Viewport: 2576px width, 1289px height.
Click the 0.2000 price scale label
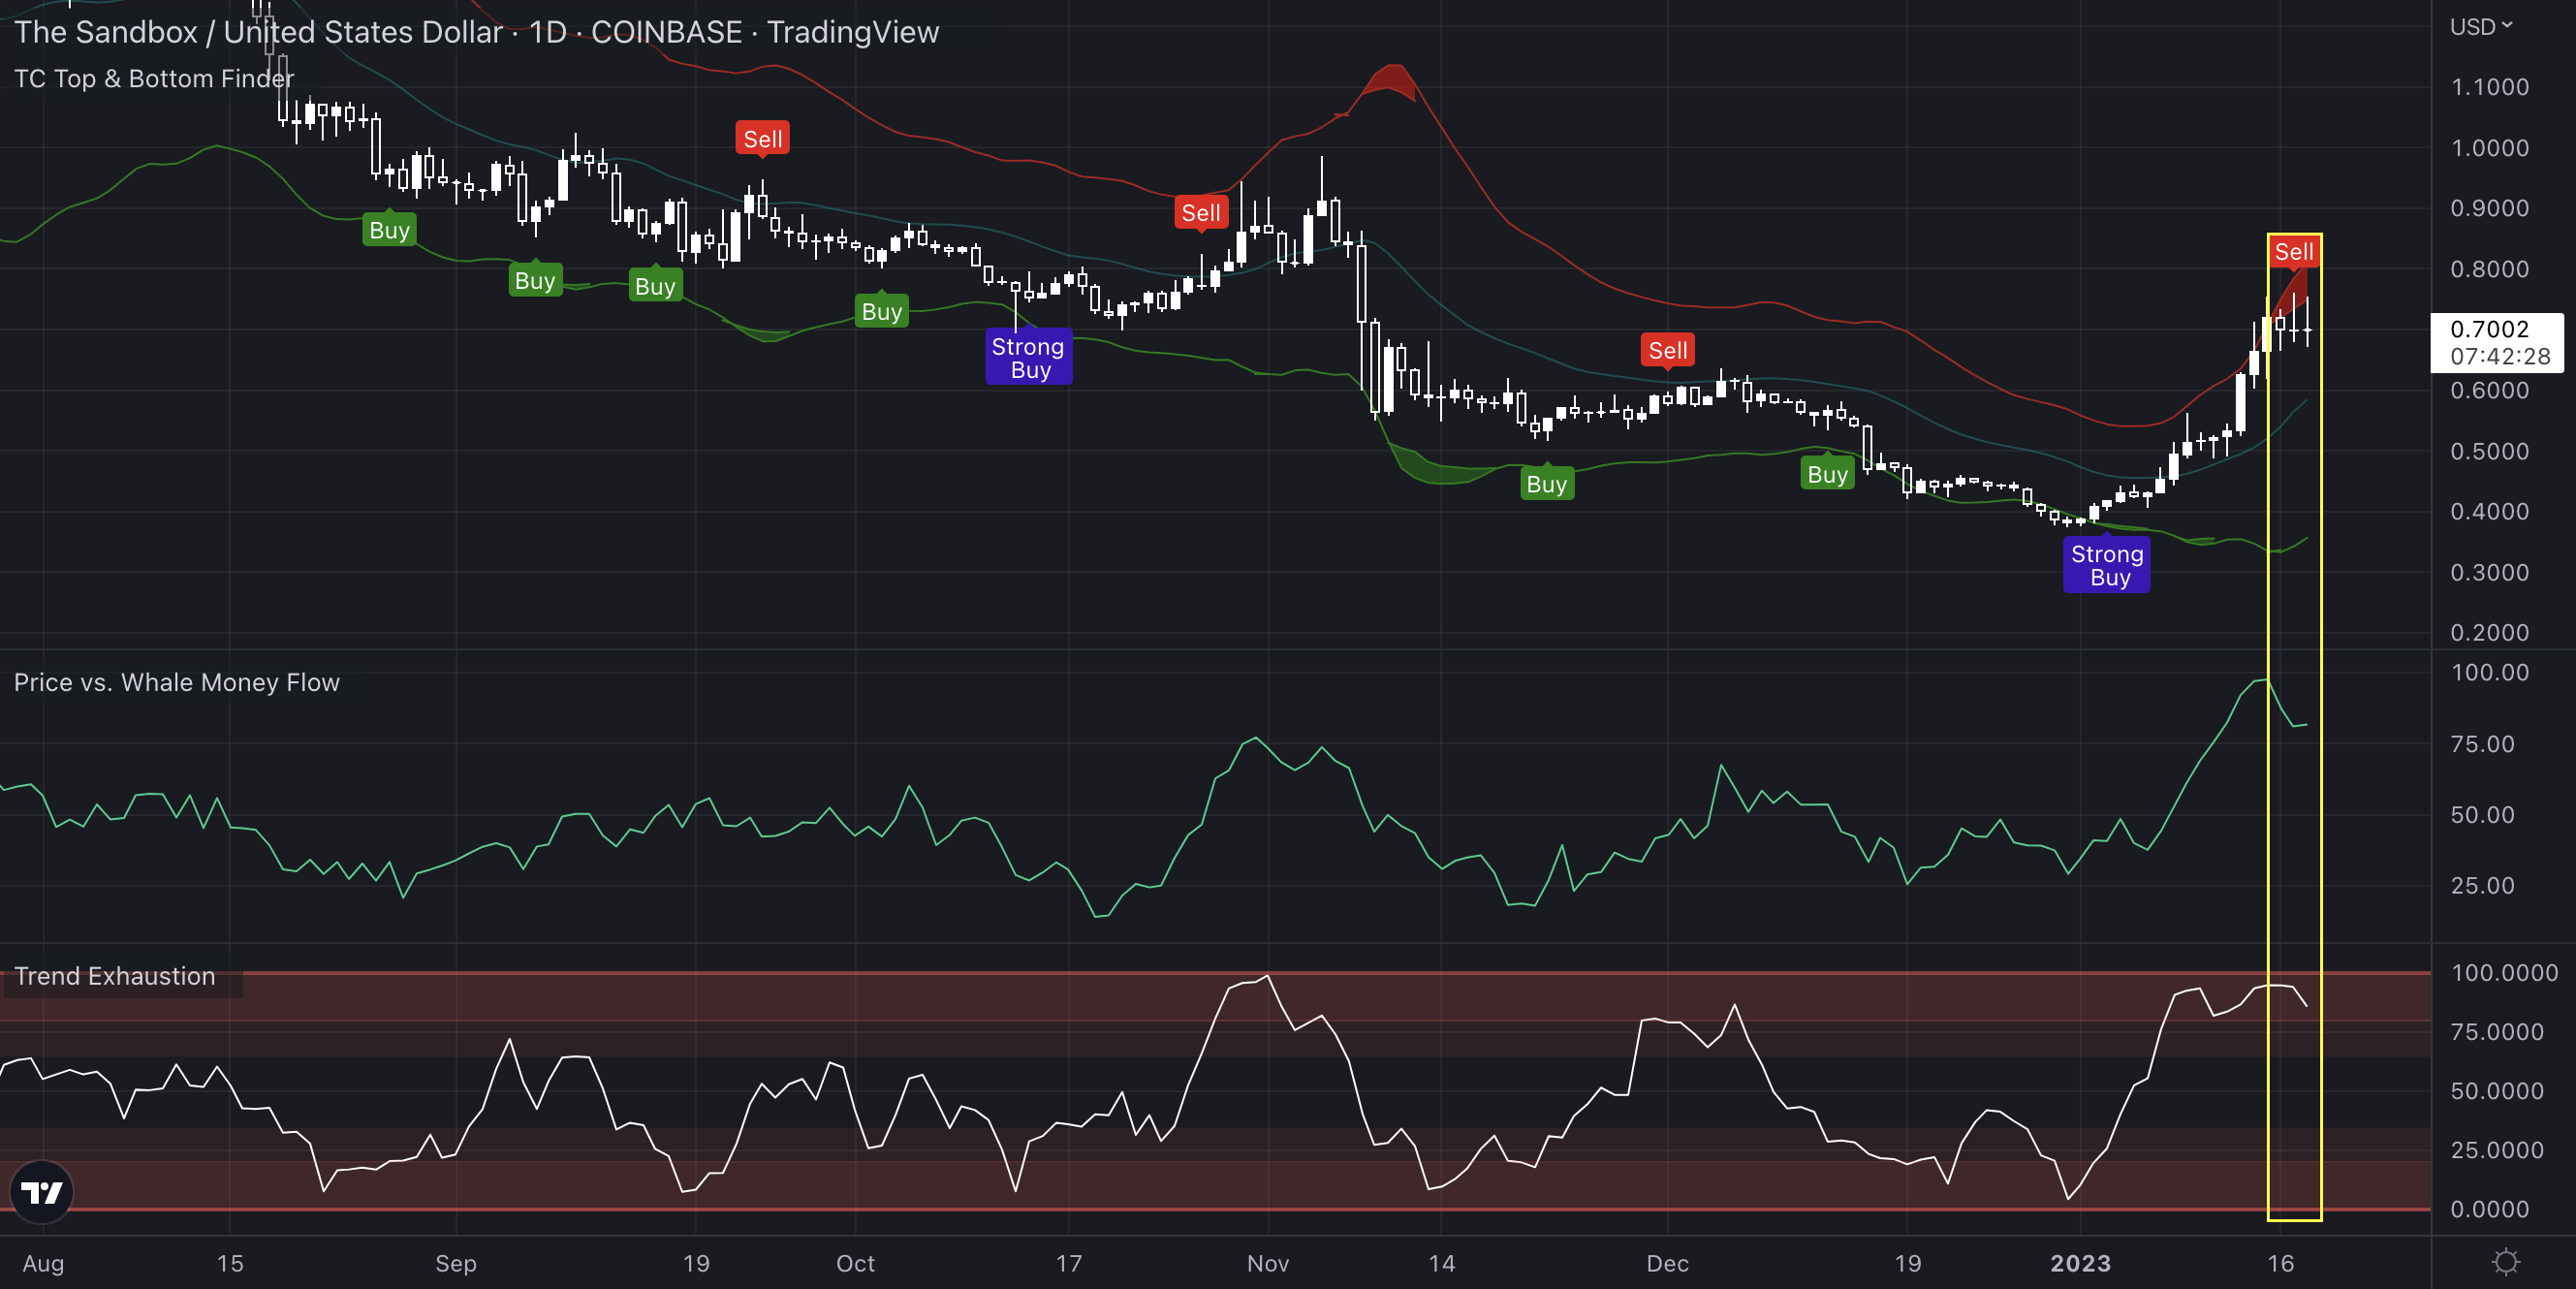coord(2490,632)
